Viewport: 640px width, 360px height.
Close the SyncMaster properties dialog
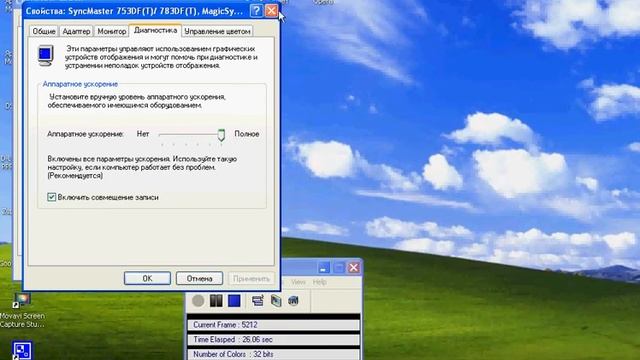(x=271, y=11)
